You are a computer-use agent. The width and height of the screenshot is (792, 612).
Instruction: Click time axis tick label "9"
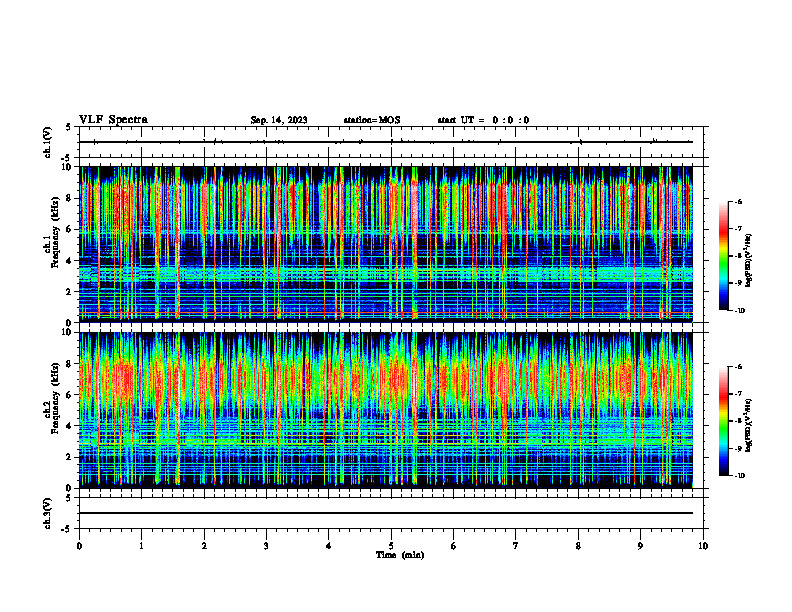coord(640,546)
